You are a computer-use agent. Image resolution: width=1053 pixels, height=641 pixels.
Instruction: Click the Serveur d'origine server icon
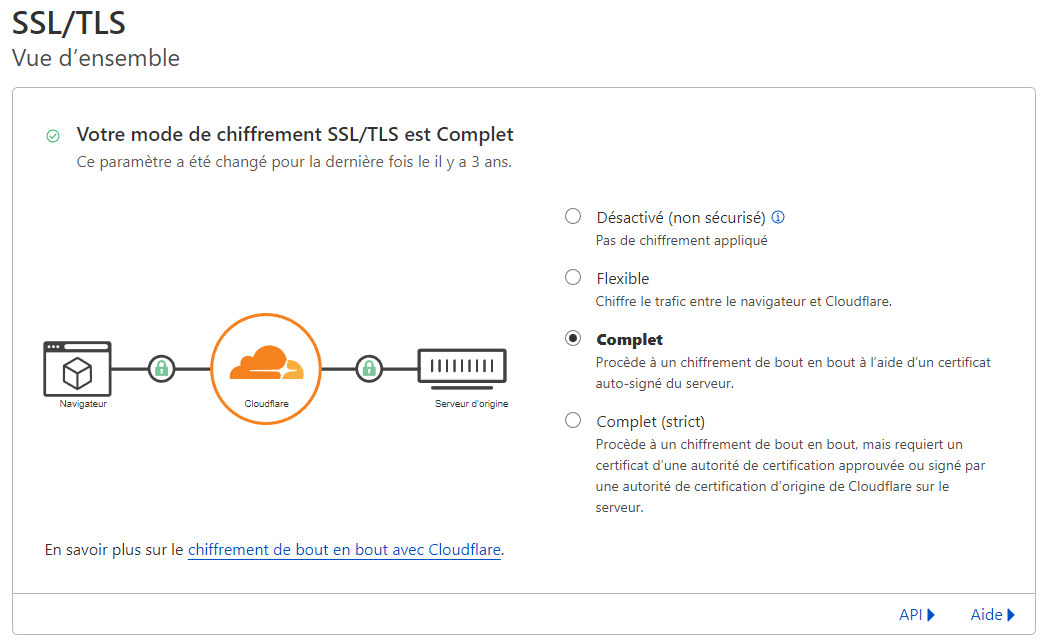click(461, 369)
